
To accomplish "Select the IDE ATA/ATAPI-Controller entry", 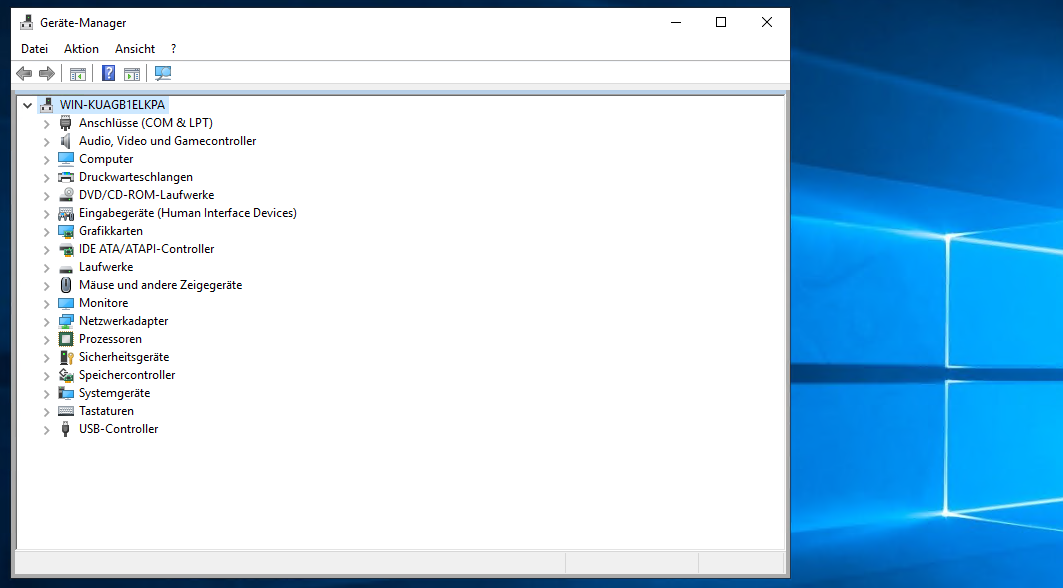I will (x=146, y=249).
